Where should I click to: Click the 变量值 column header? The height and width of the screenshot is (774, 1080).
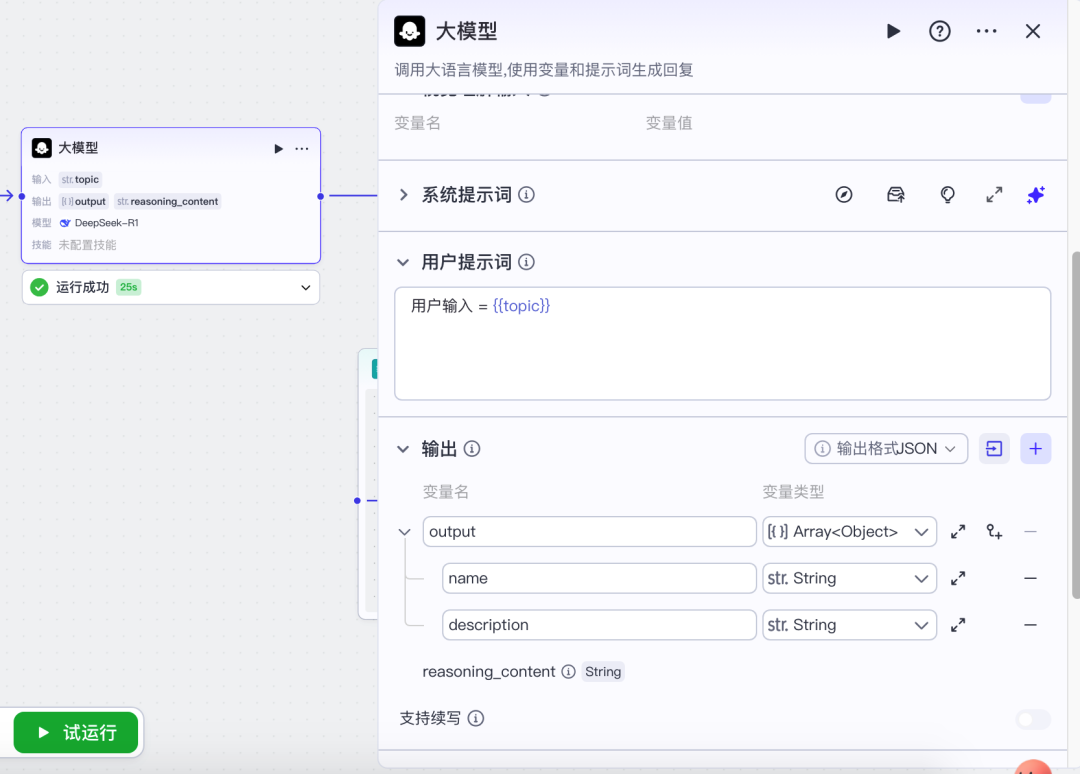tap(669, 123)
